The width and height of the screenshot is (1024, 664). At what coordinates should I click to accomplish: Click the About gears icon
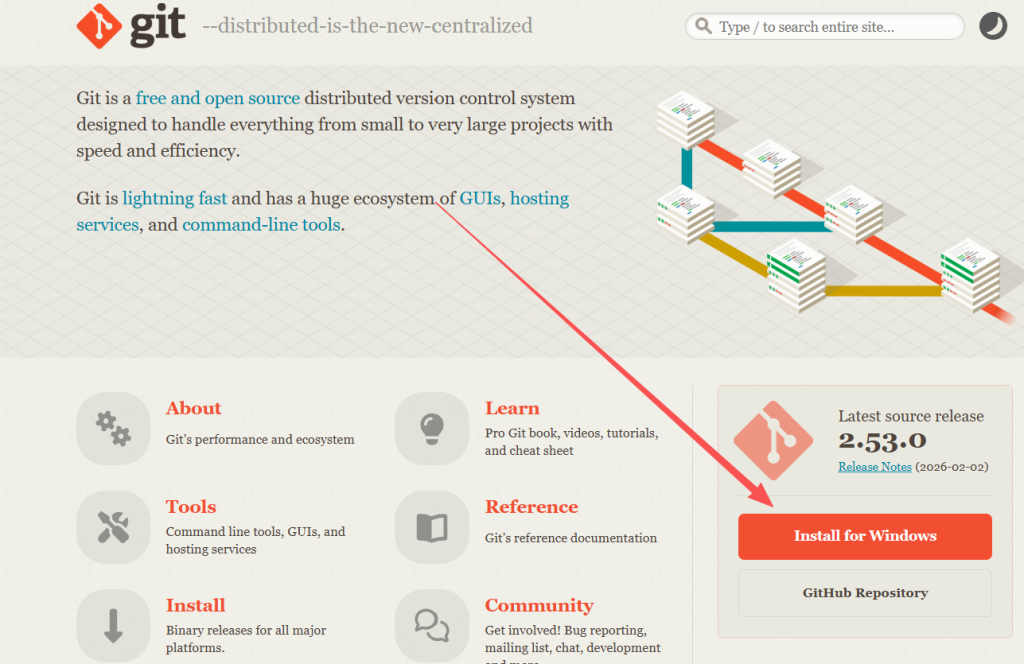[x=113, y=428]
